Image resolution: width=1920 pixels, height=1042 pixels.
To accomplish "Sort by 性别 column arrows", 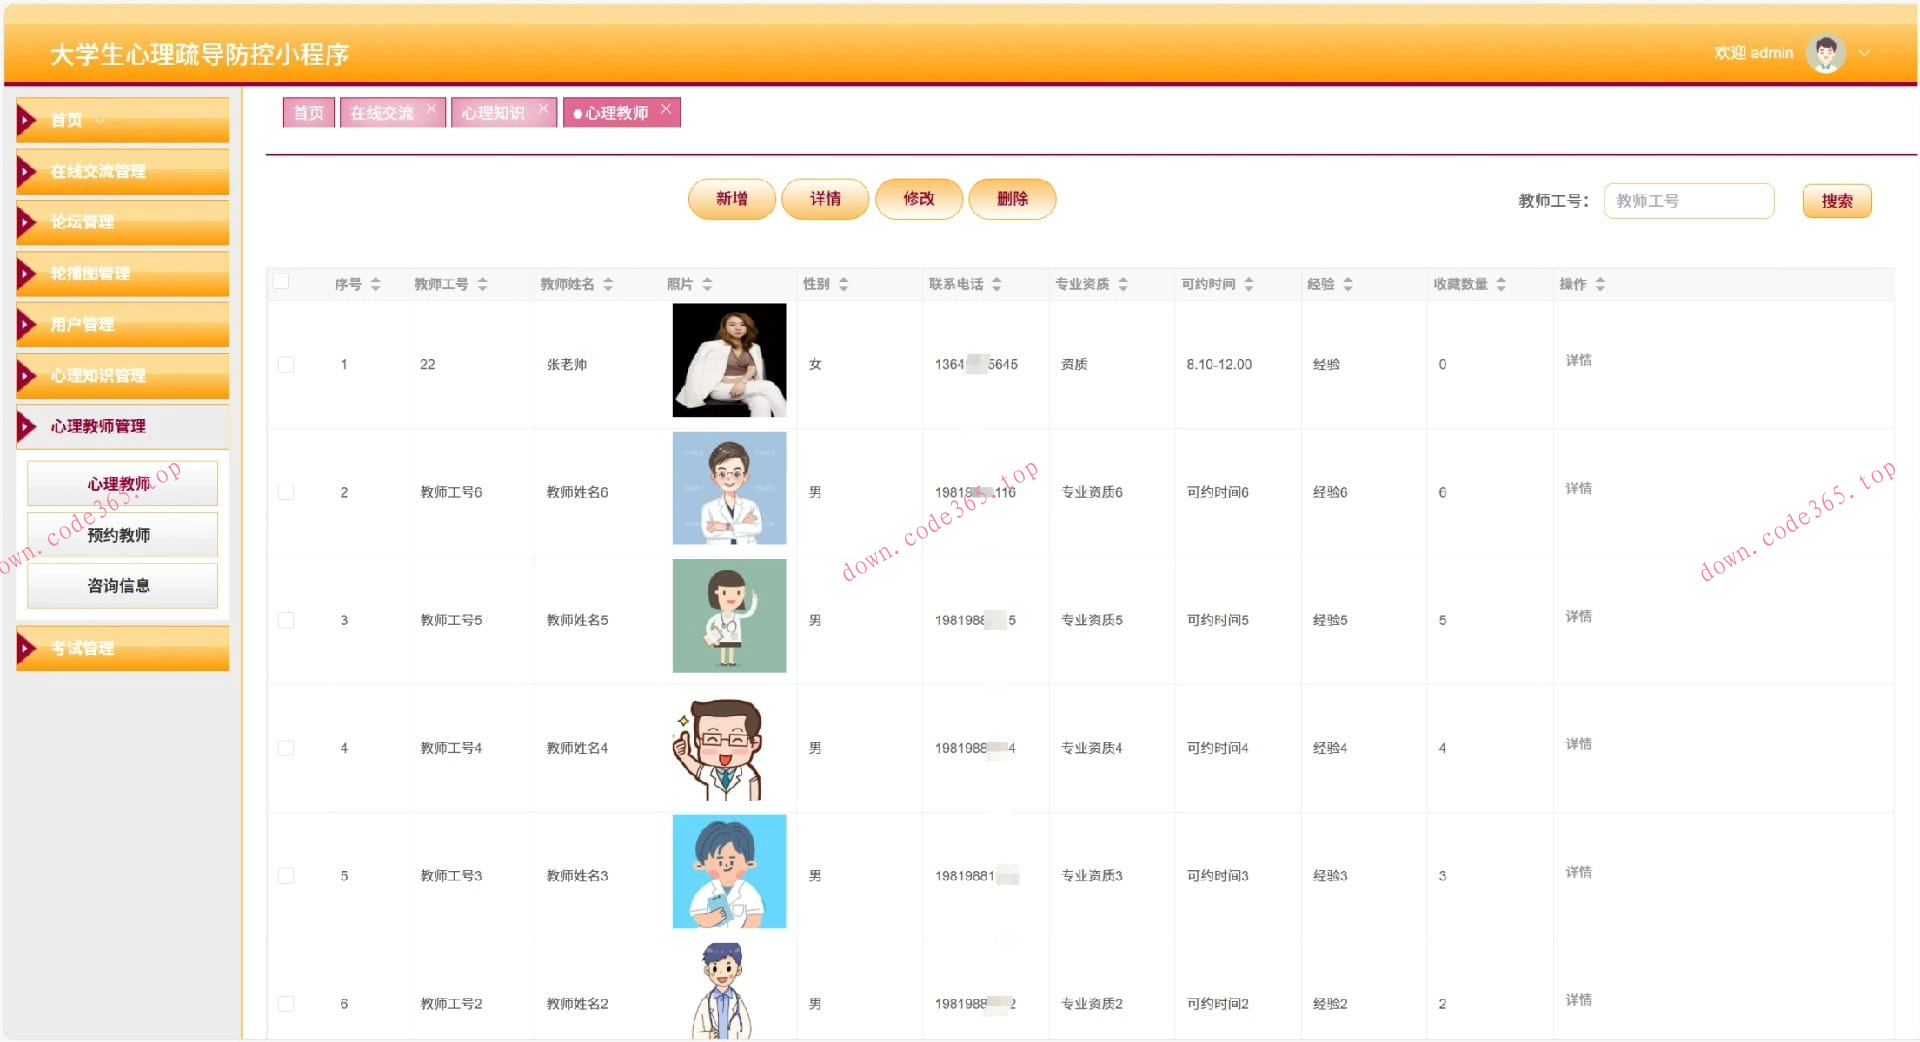I will tap(843, 284).
